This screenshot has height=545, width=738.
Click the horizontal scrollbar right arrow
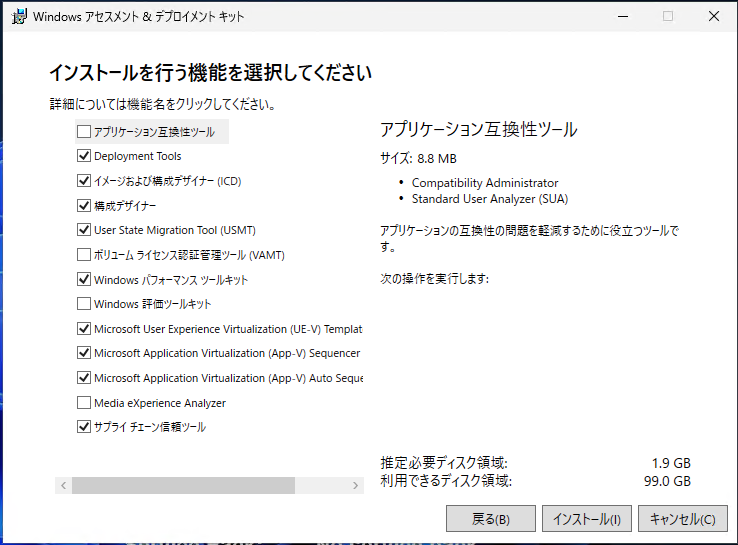click(x=355, y=485)
